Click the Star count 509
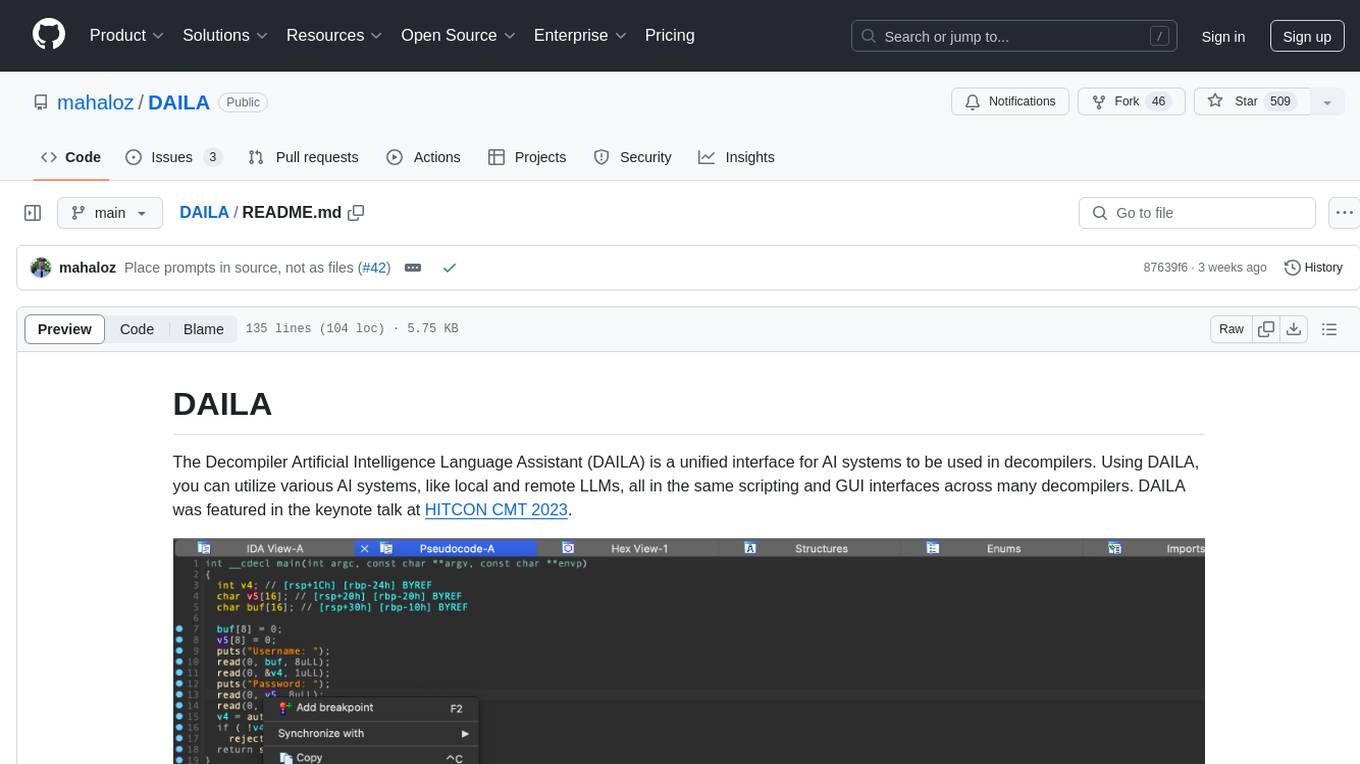Screen dimensions: 1360x764 (1280, 102)
